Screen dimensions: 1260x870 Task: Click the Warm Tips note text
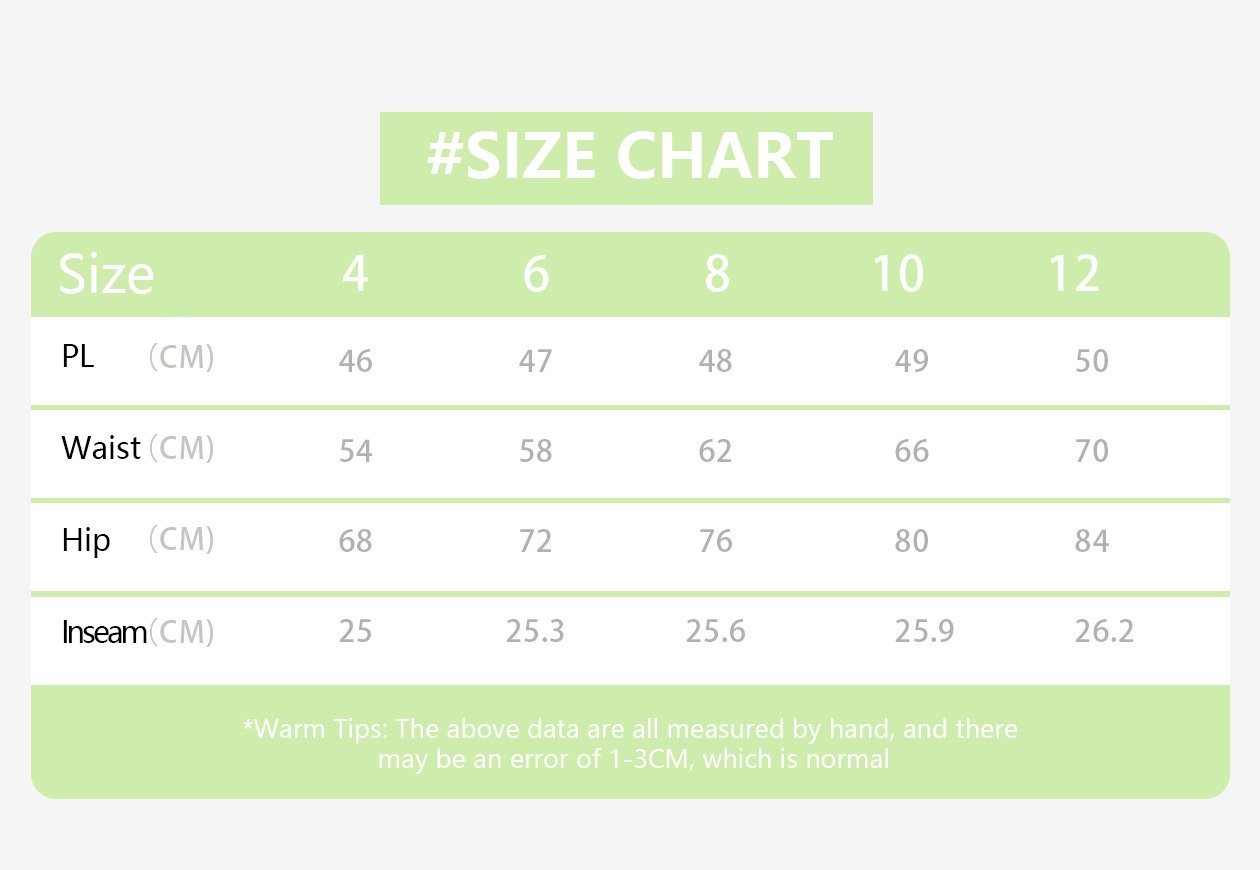click(630, 743)
